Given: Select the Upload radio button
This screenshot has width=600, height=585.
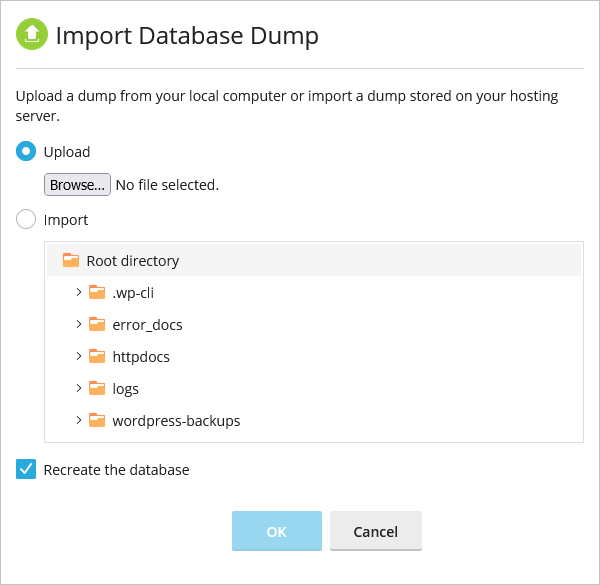Looking at the screenshot, I should (26, 152).
